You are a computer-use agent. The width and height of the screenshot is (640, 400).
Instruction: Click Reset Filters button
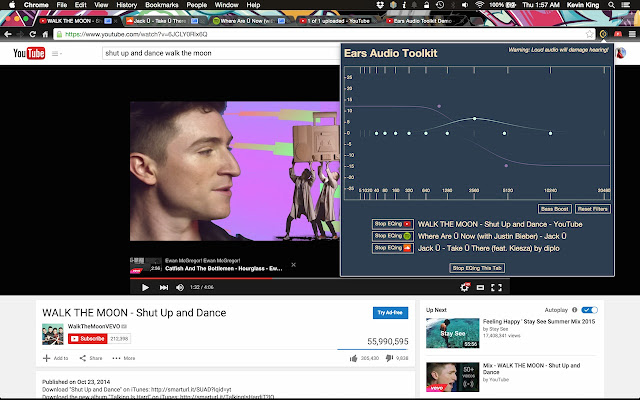593,209
